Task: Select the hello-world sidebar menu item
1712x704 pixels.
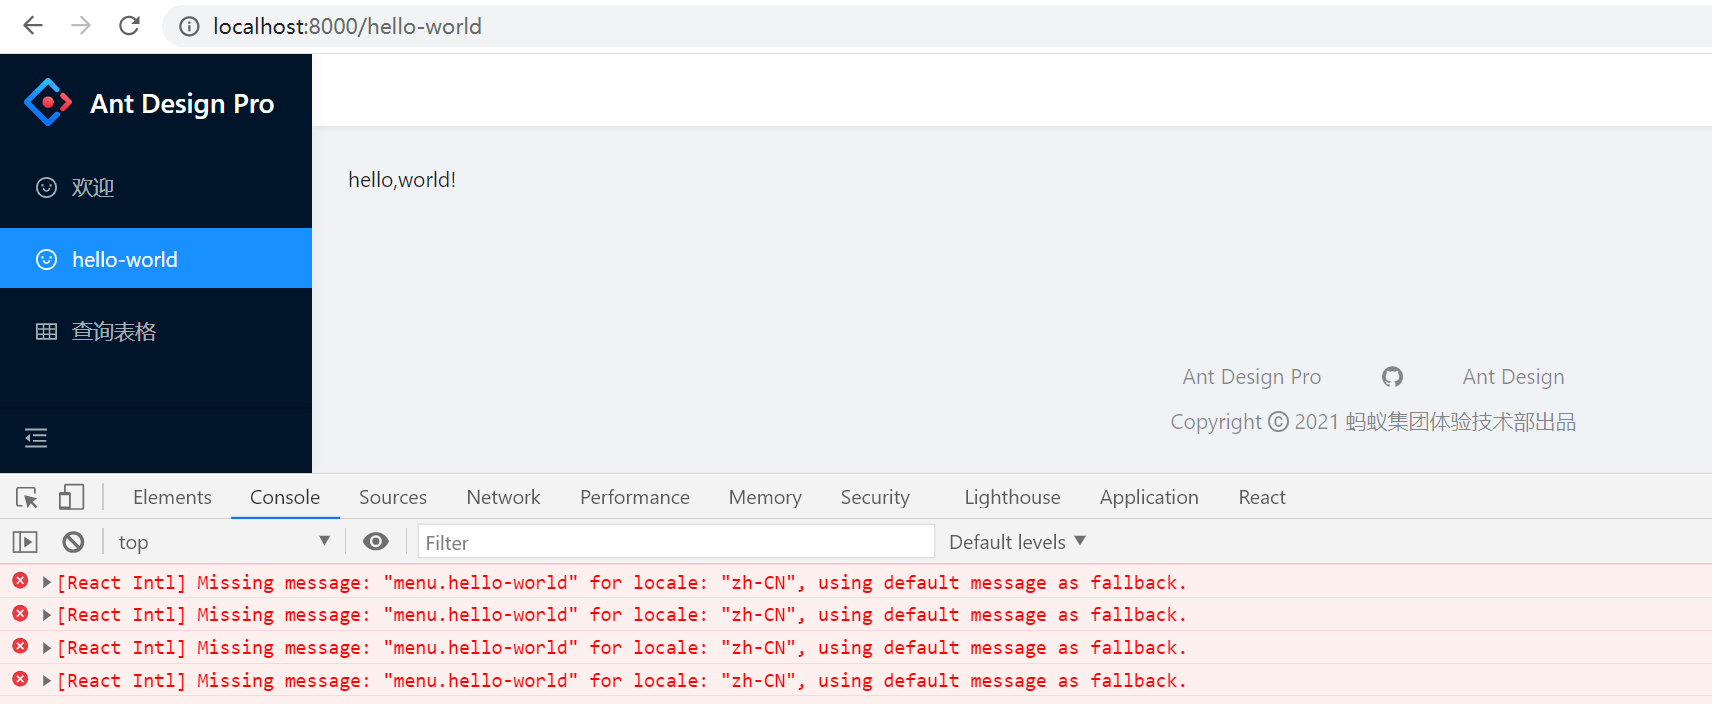Action: click(156, 259)
